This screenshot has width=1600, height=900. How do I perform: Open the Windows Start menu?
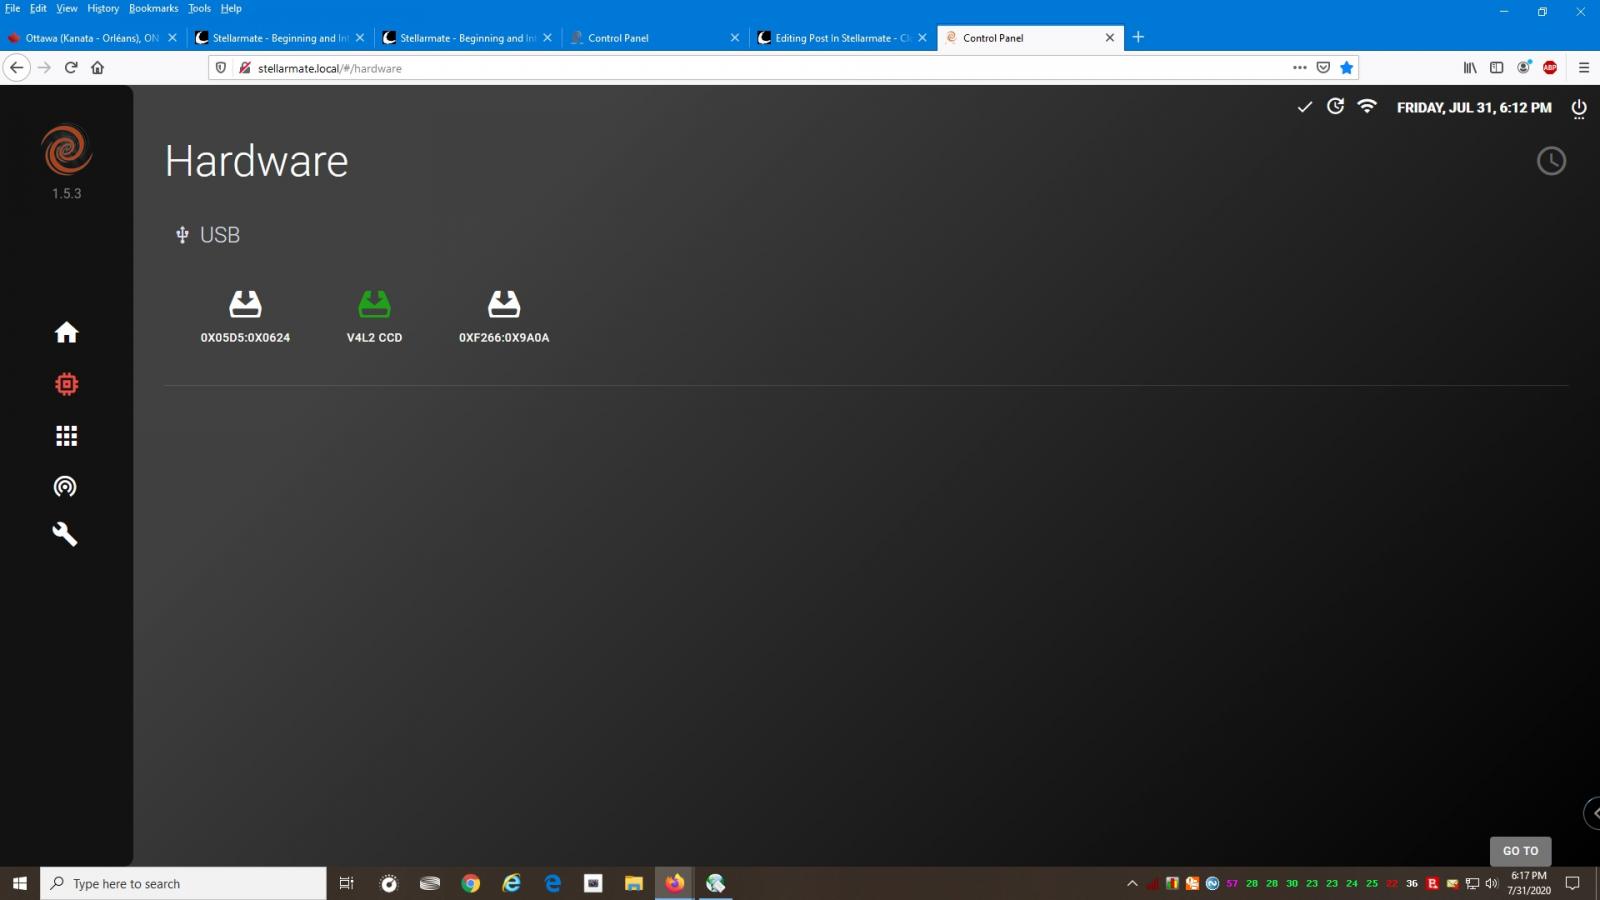tap(19, 883)
